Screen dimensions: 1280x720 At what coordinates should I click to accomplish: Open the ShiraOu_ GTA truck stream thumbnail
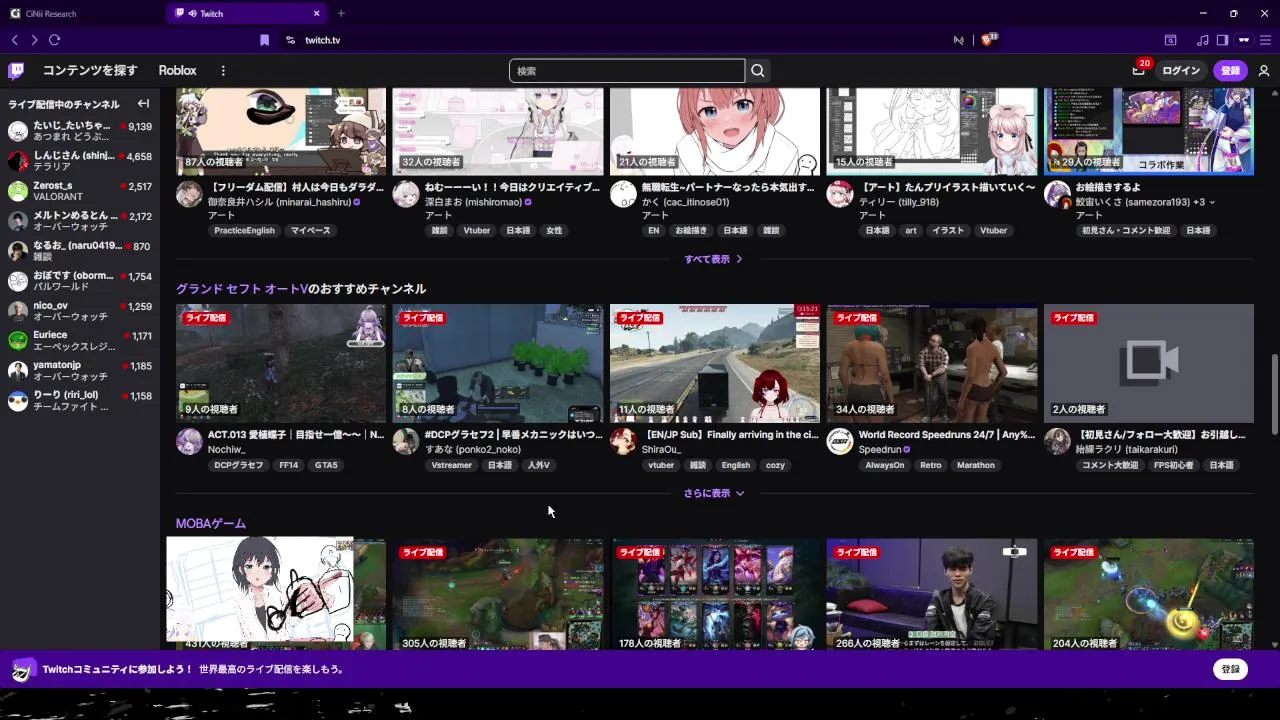[715, 363]
